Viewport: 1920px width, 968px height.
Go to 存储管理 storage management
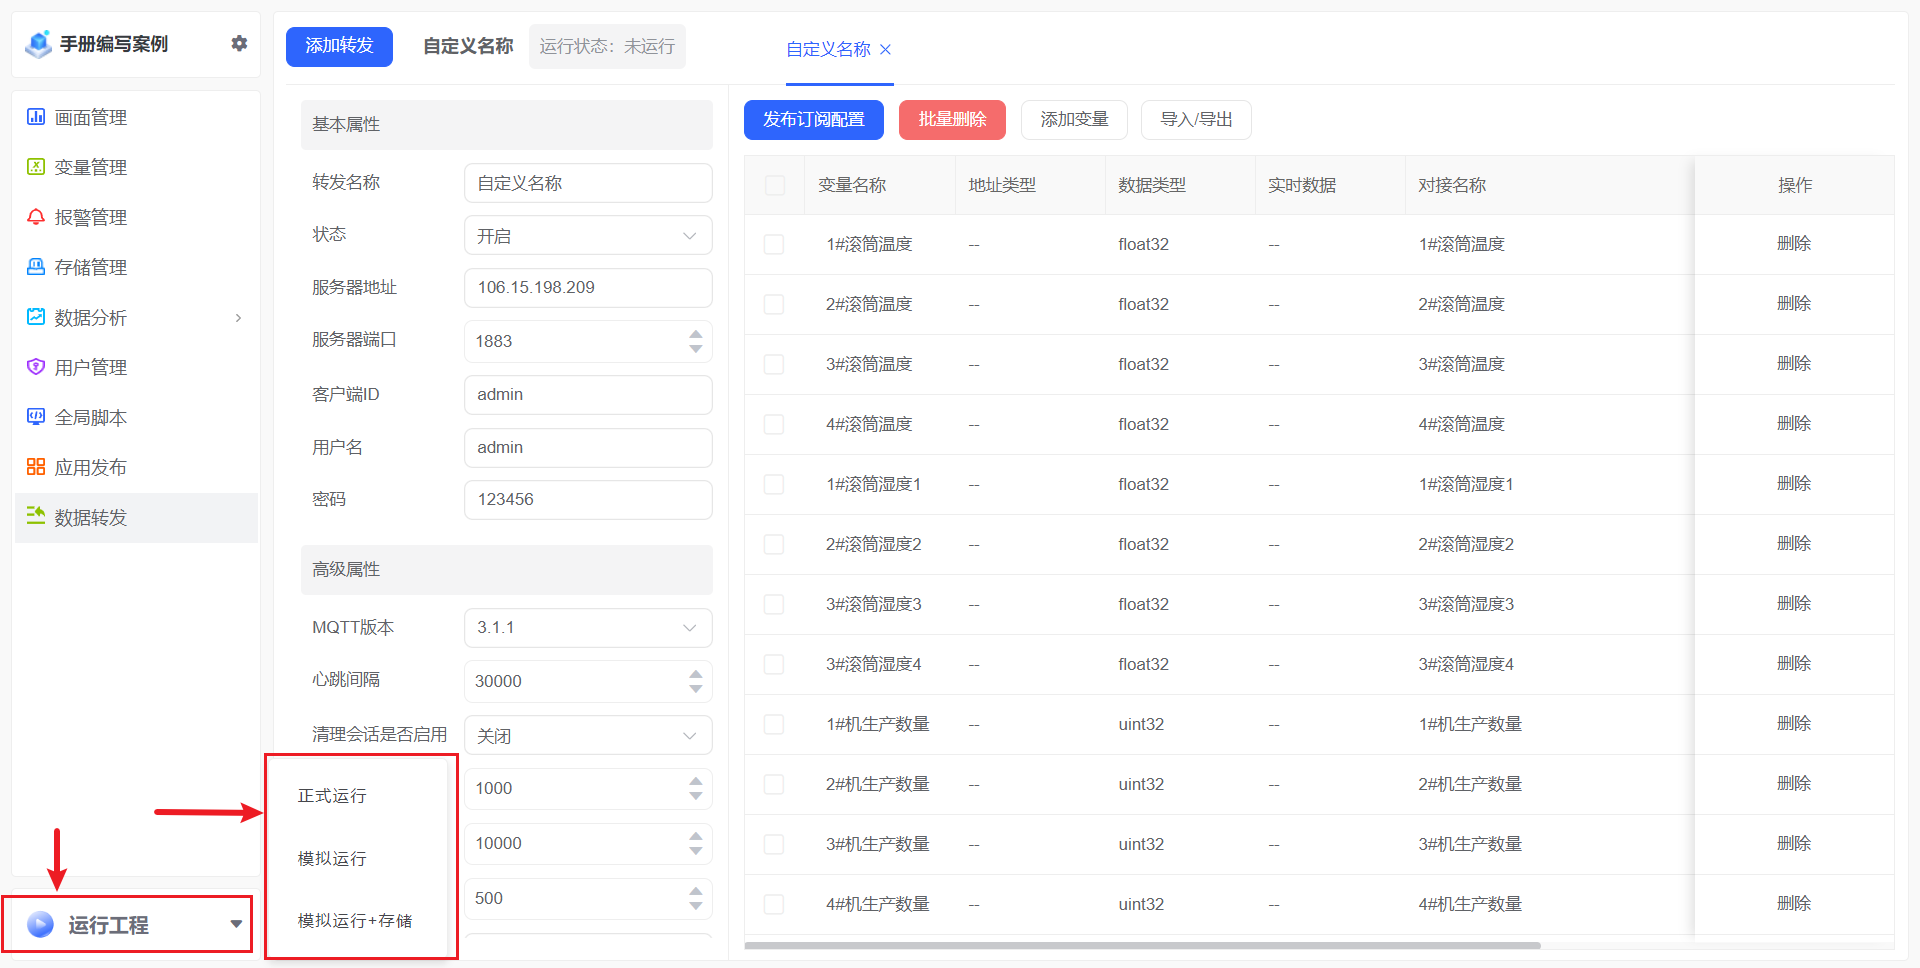pos(90,267)
